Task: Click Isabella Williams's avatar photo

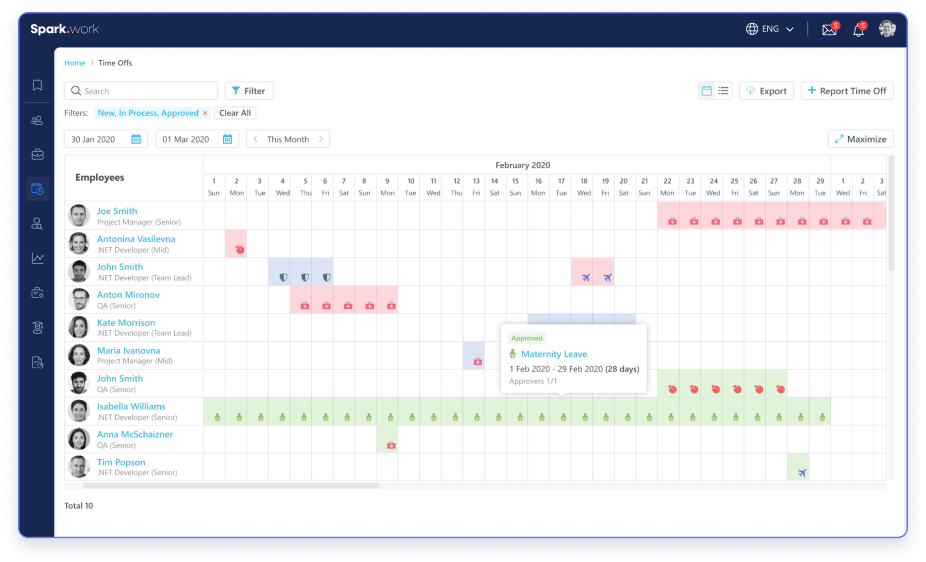Action: (x=79, y=411)
